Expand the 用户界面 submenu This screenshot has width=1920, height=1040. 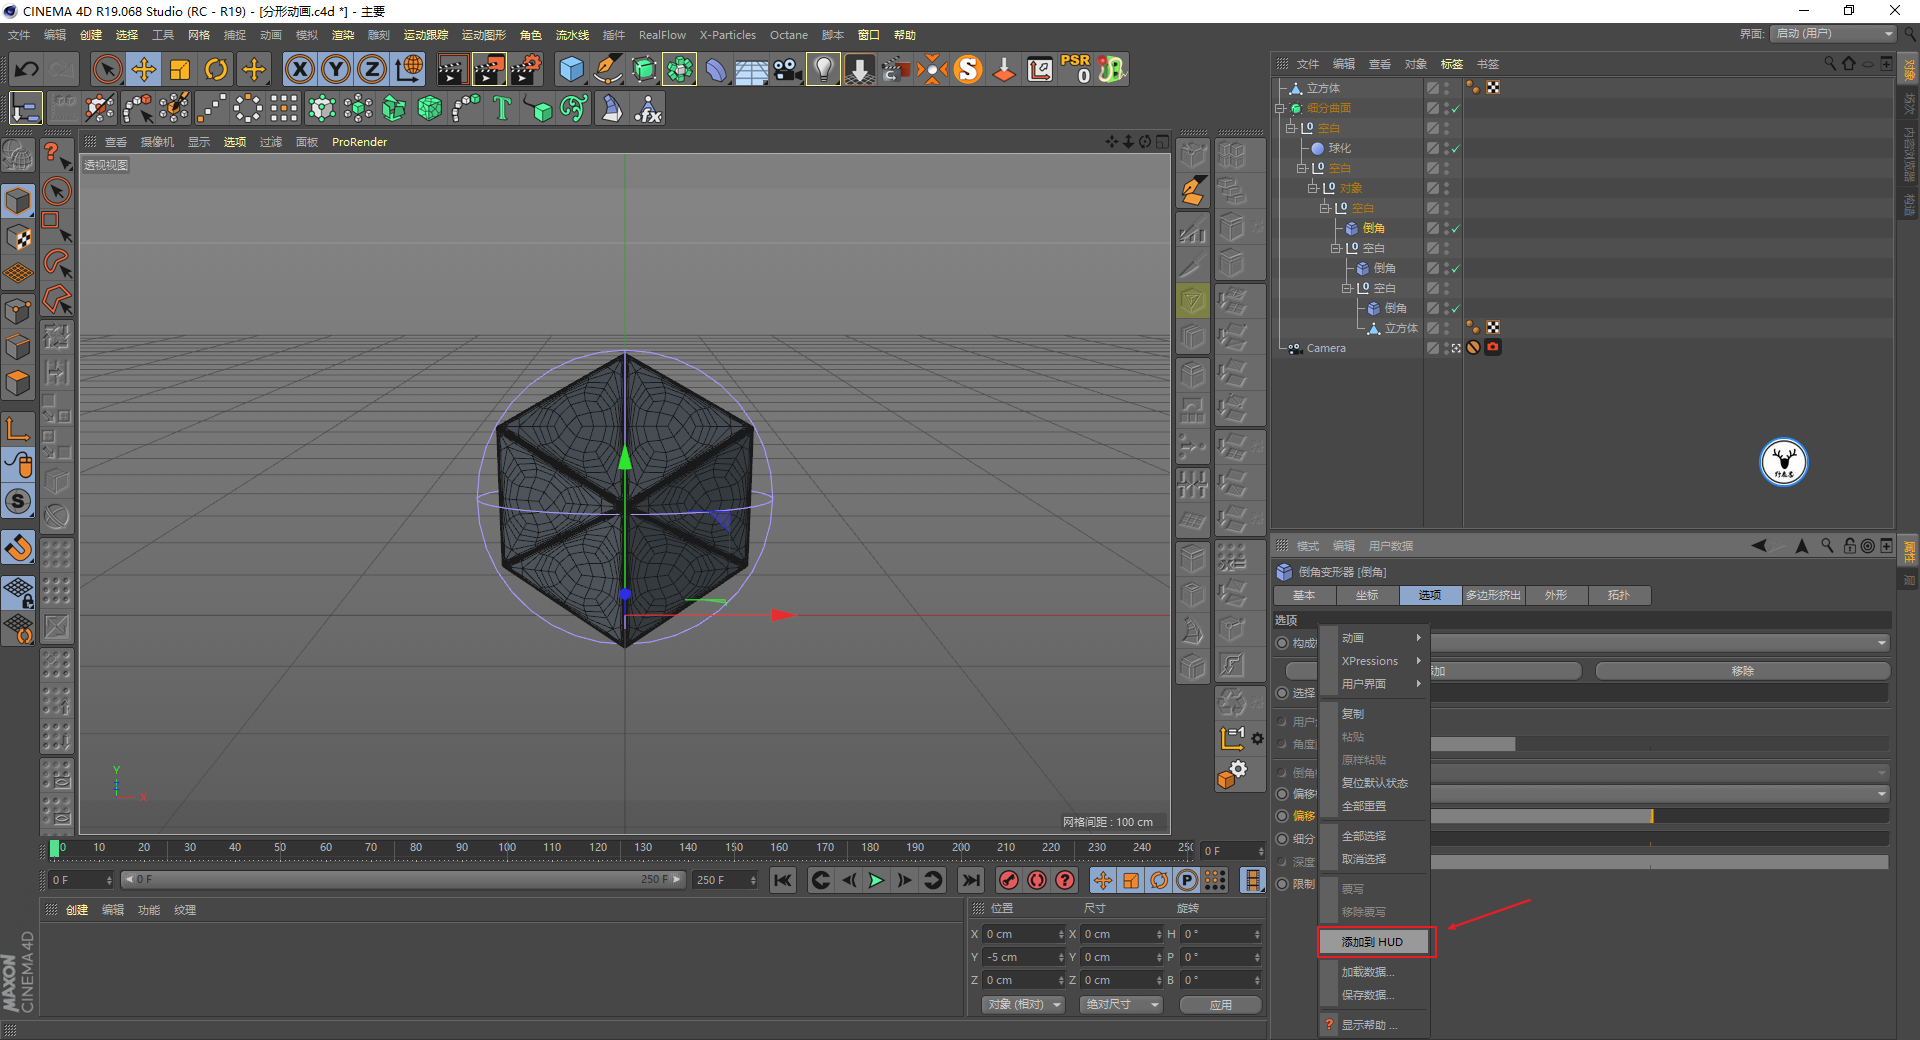tap(1374, 684)
